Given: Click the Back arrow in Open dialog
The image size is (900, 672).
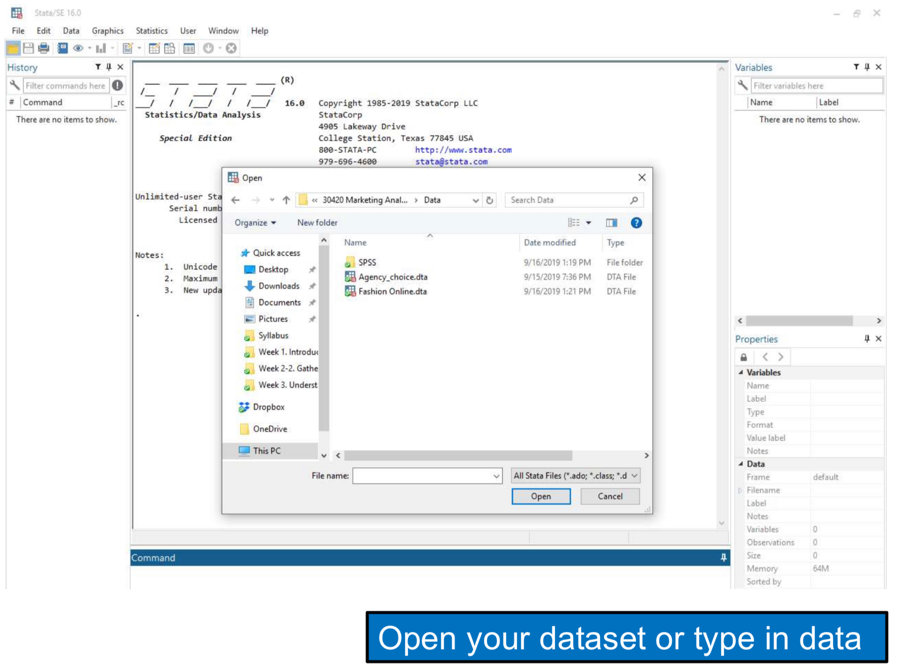Looking at the screenshot, I should [x=235, y=200].
